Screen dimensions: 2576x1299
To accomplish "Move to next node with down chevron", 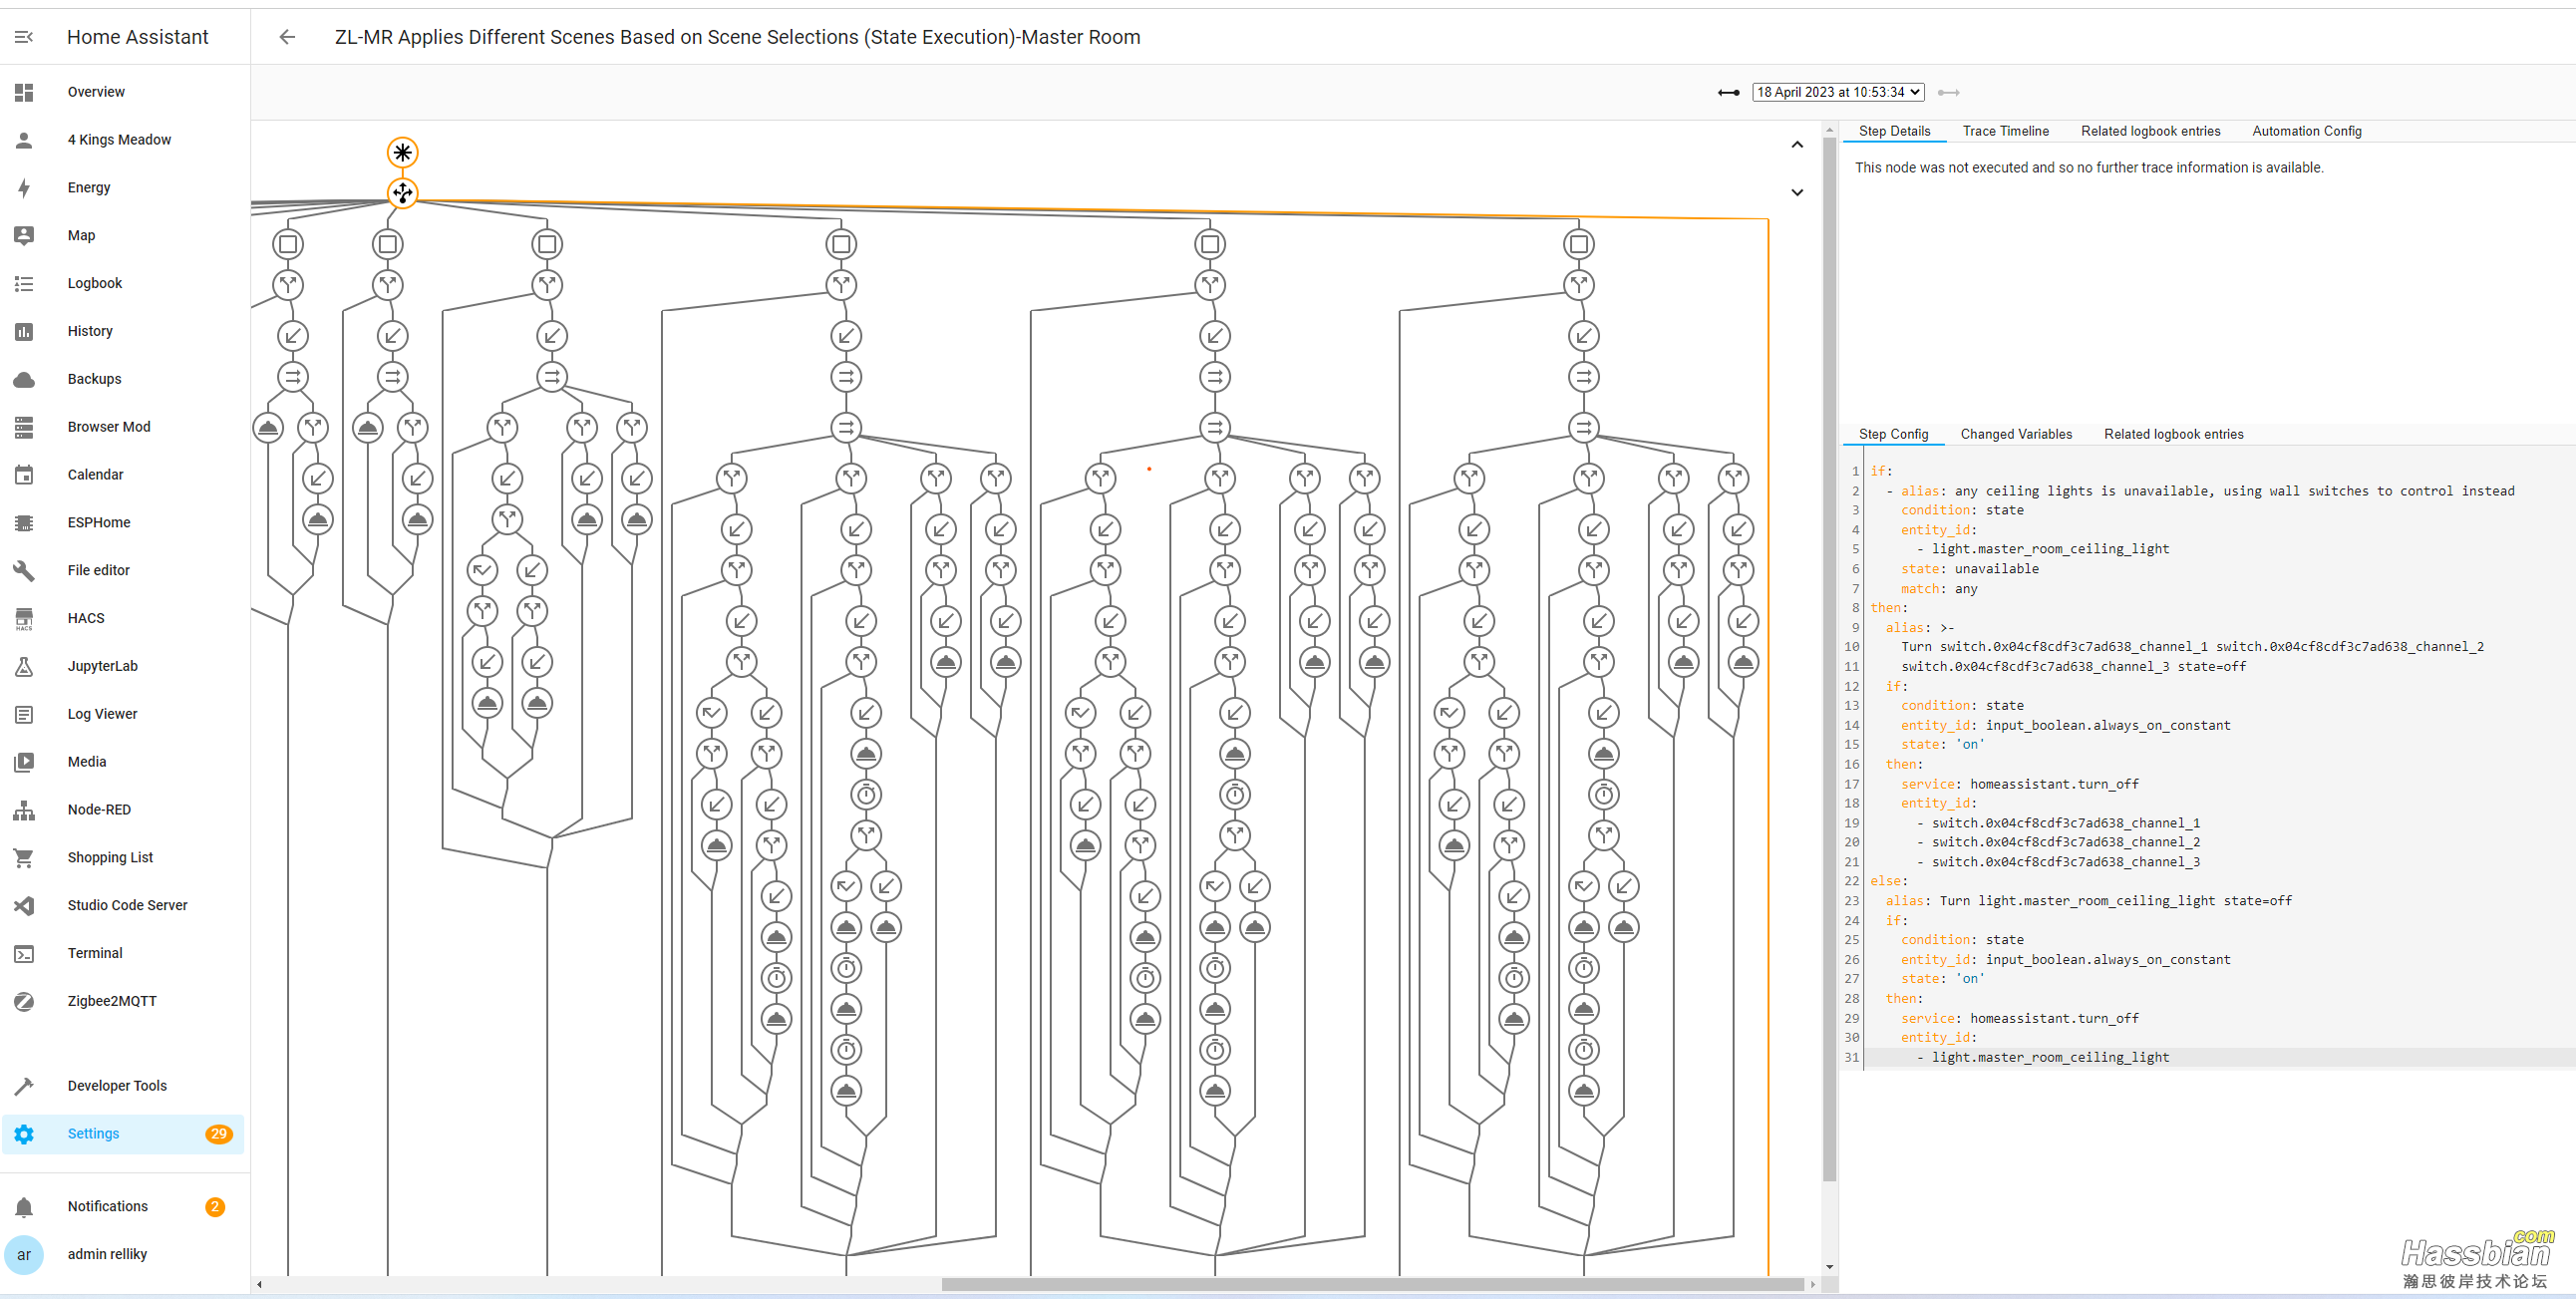I will tap(1797, 192).
